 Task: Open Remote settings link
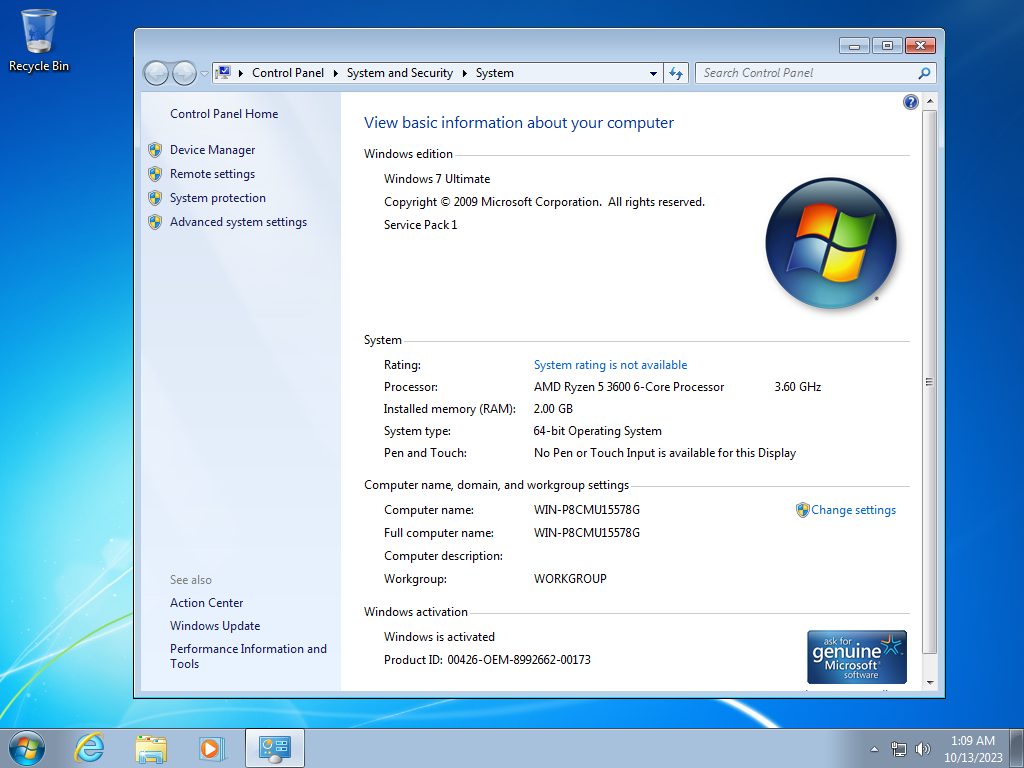212,174
